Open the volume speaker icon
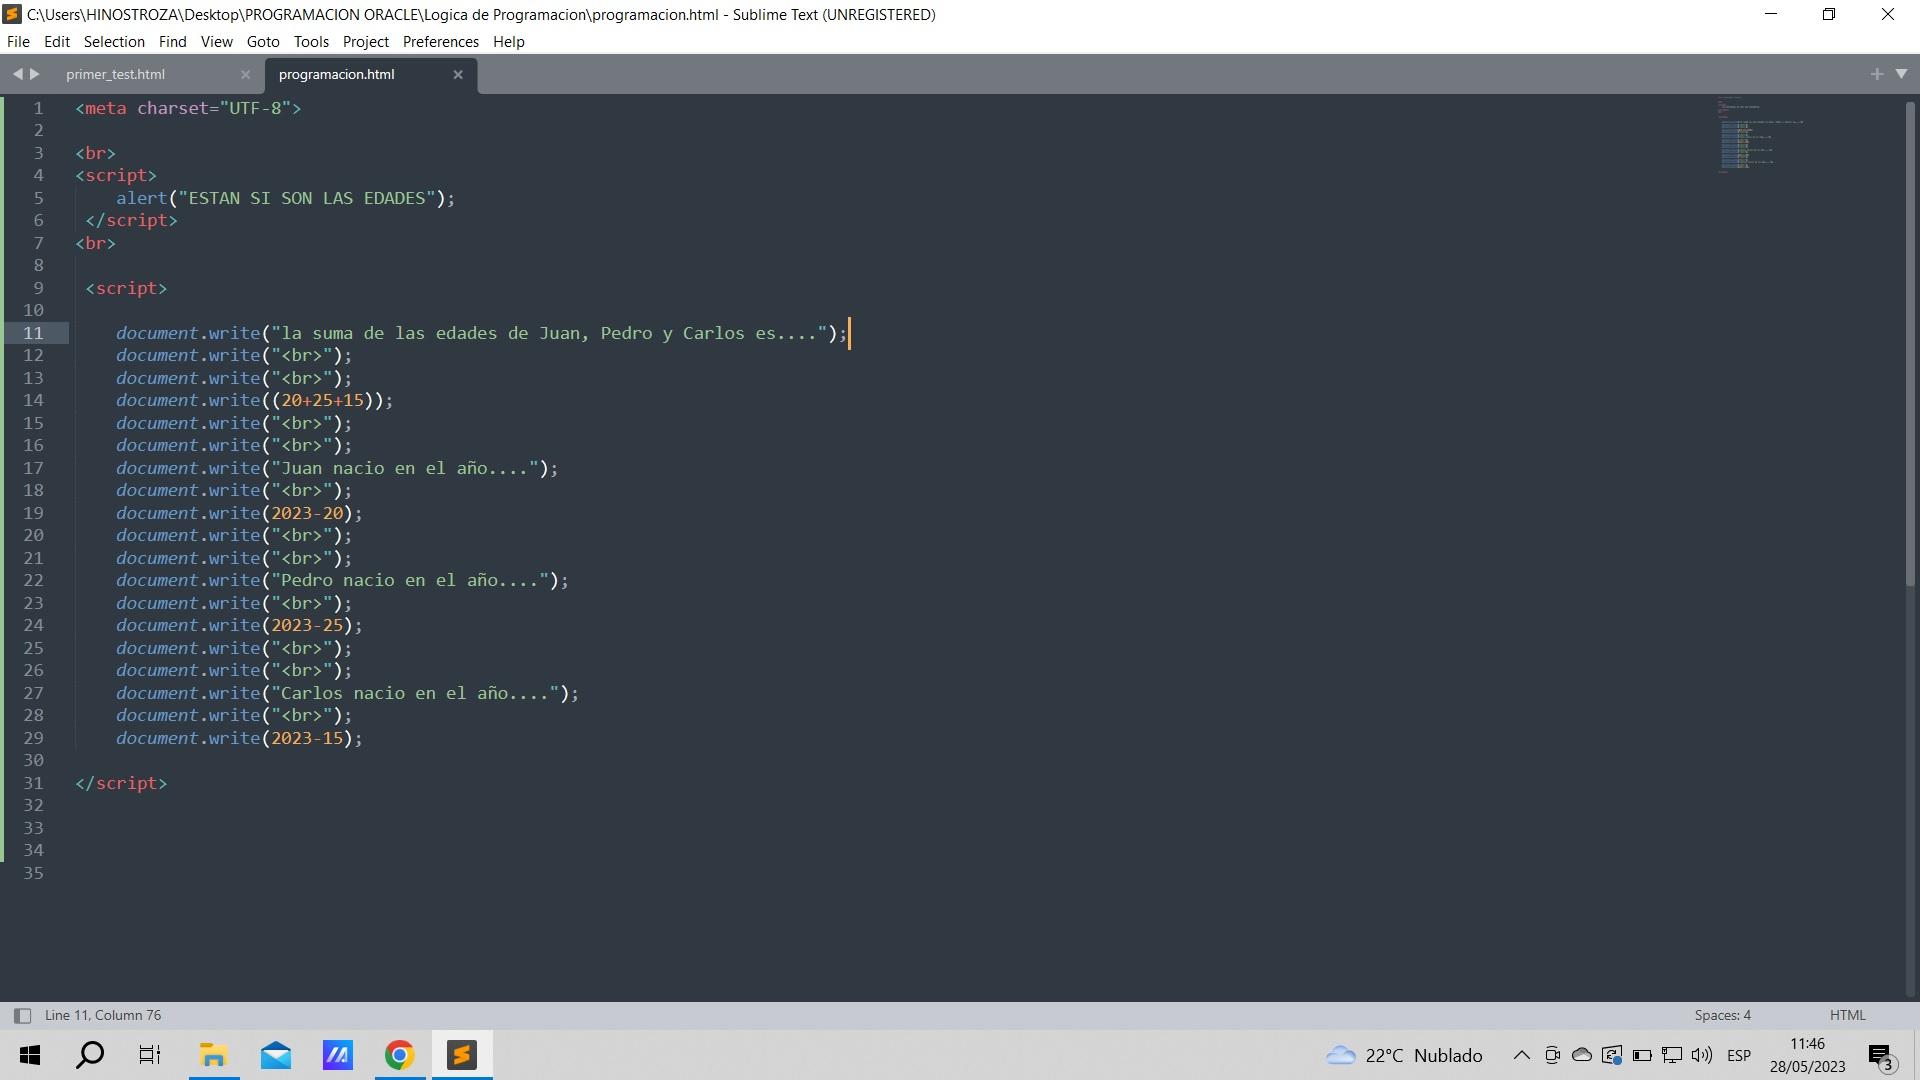The width and height of the screenshot is (1920, 1080). tap(1702, 1055)
